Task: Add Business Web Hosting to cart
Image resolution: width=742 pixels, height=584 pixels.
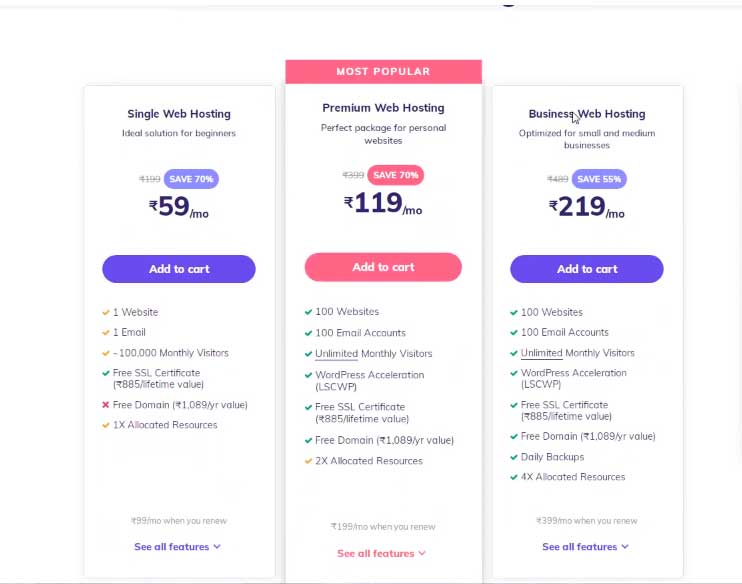Action: pyautogui.click(x=587, y=269)
